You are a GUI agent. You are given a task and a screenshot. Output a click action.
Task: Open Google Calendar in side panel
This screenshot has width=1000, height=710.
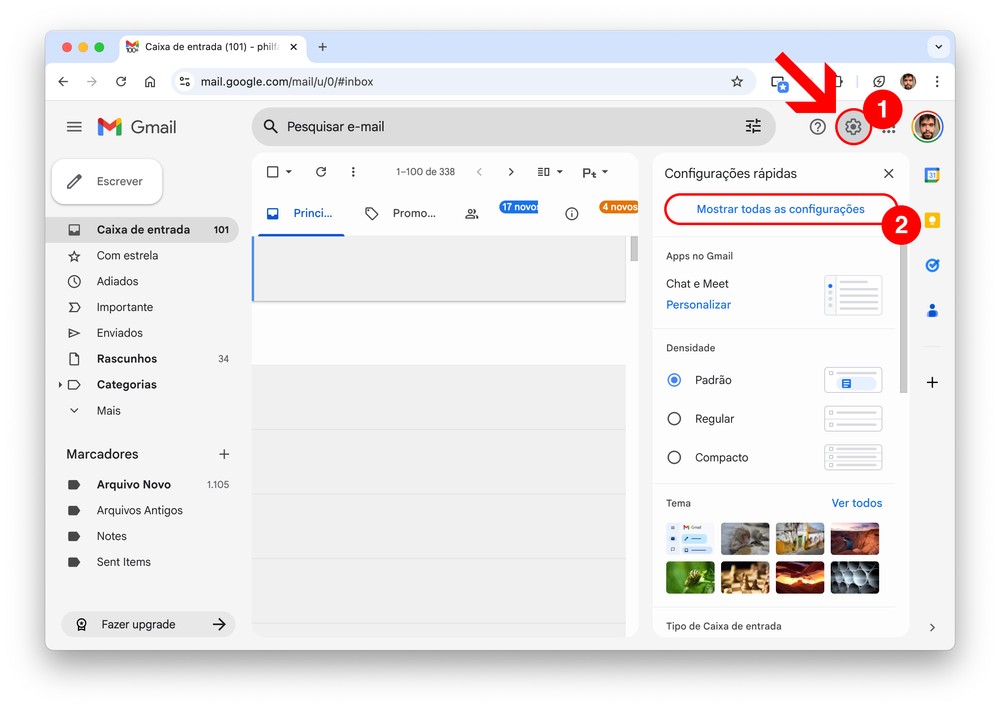tap(932, 176)
